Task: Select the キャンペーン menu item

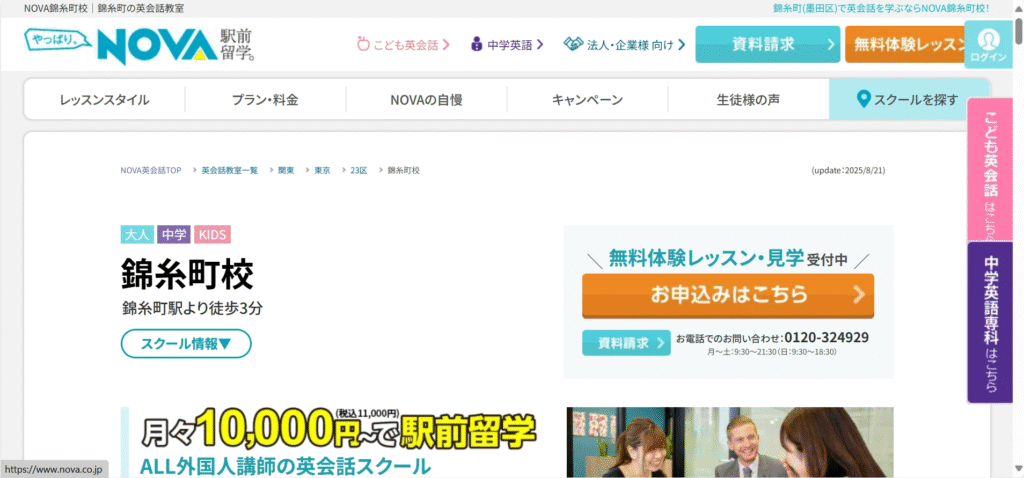Action: pos(587,100)
